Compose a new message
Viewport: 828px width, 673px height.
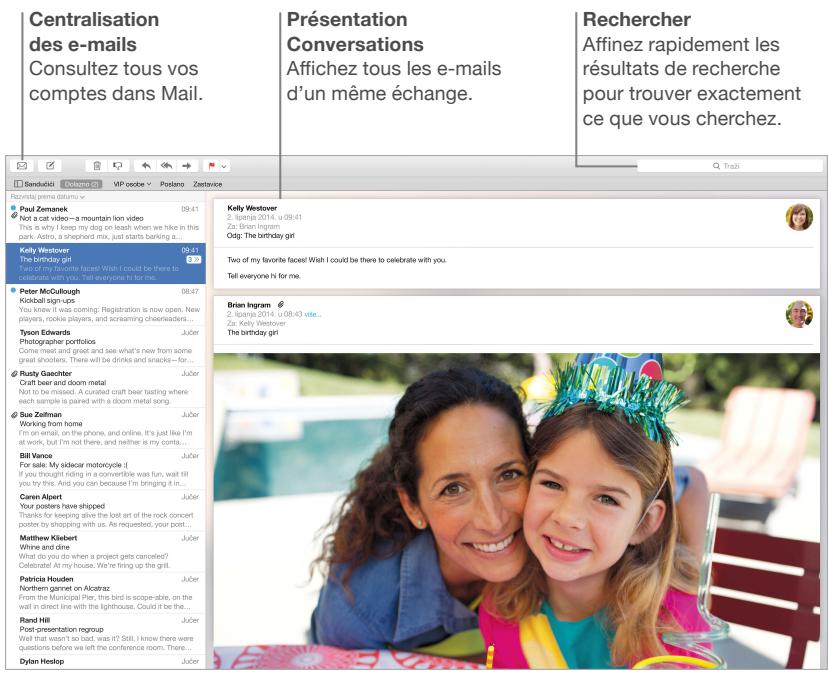[50, 166]
